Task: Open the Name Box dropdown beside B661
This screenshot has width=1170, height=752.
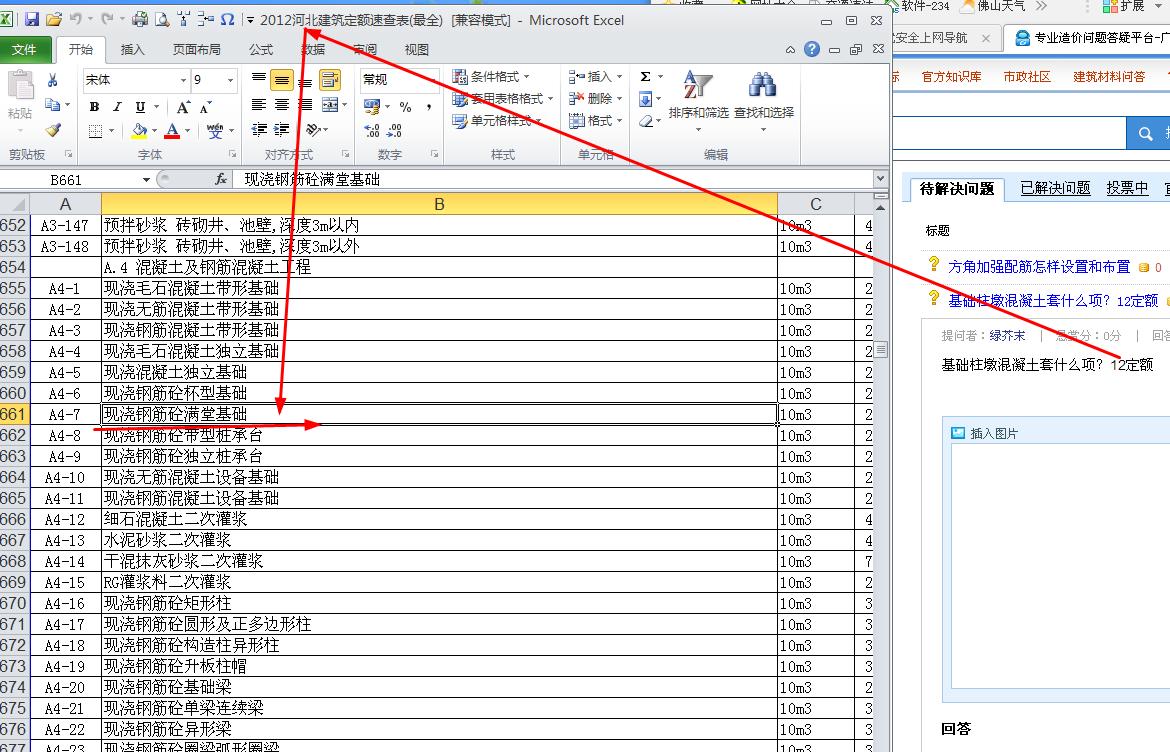Action: (x=146, y=180)
